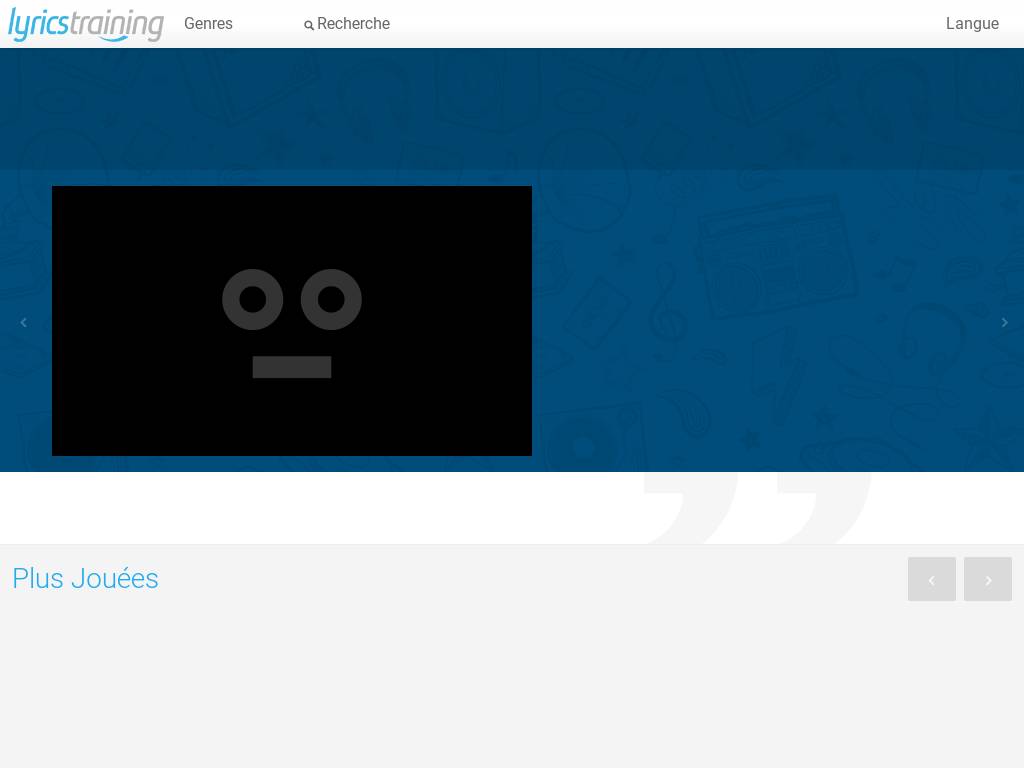Click the boombox illustration in banner

(x=775, y=260)
